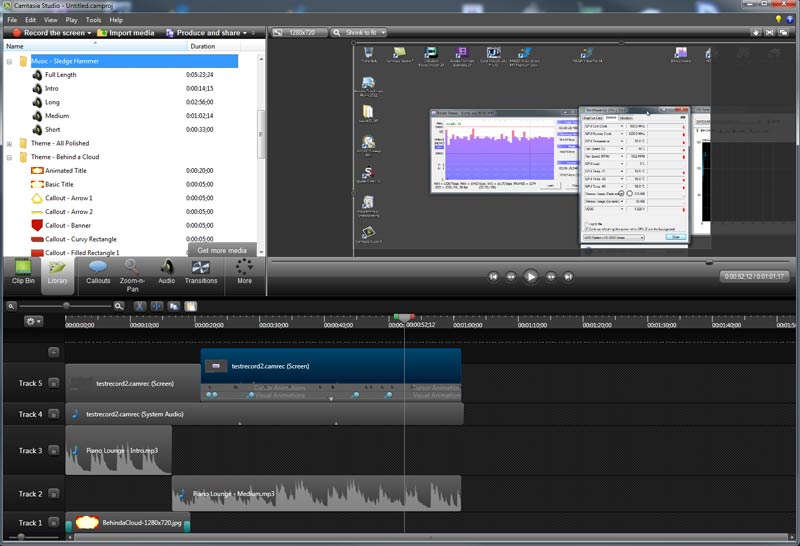The image size is (800, 546).
Task: Open the Play menu
Action: [x=71, y=20]
